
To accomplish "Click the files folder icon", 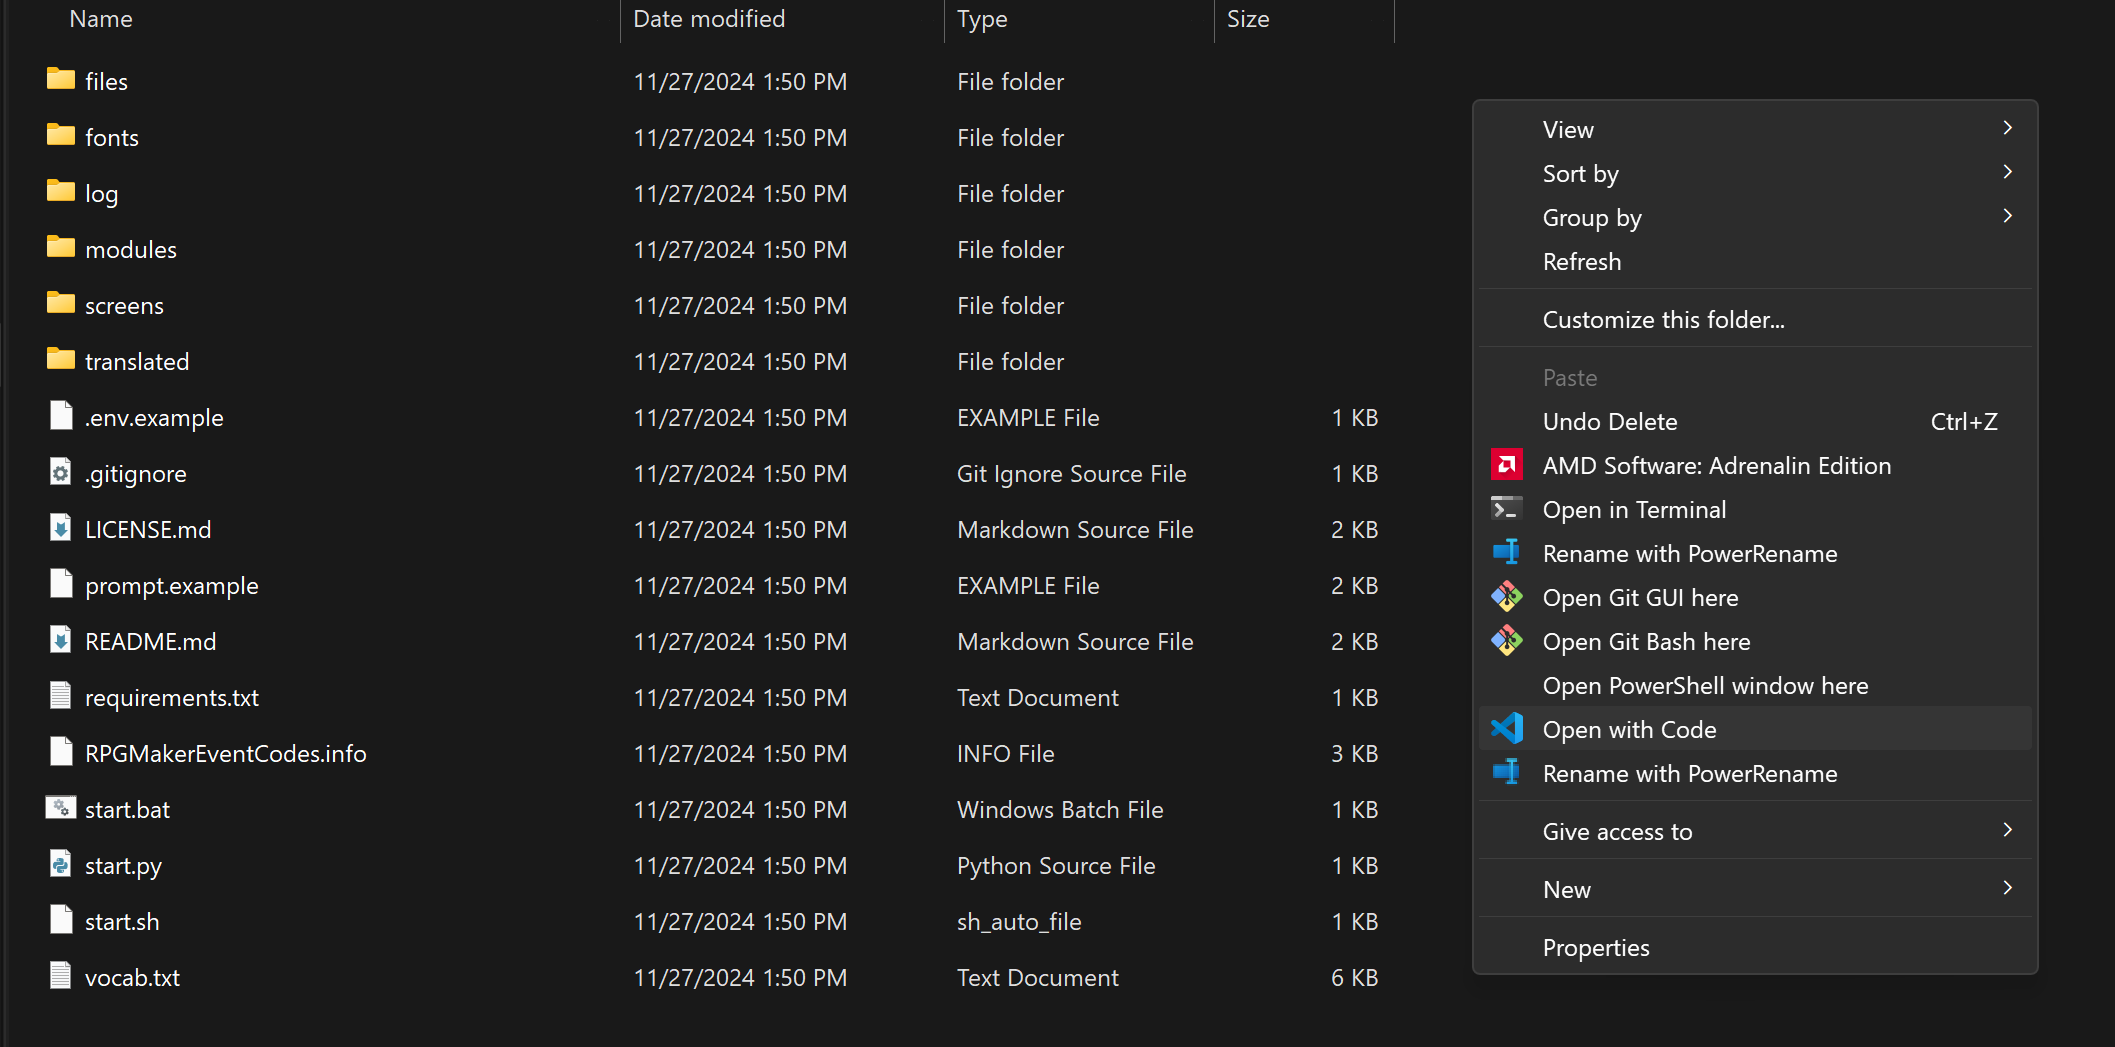I will pyautogui.click(x=61, y=79).
